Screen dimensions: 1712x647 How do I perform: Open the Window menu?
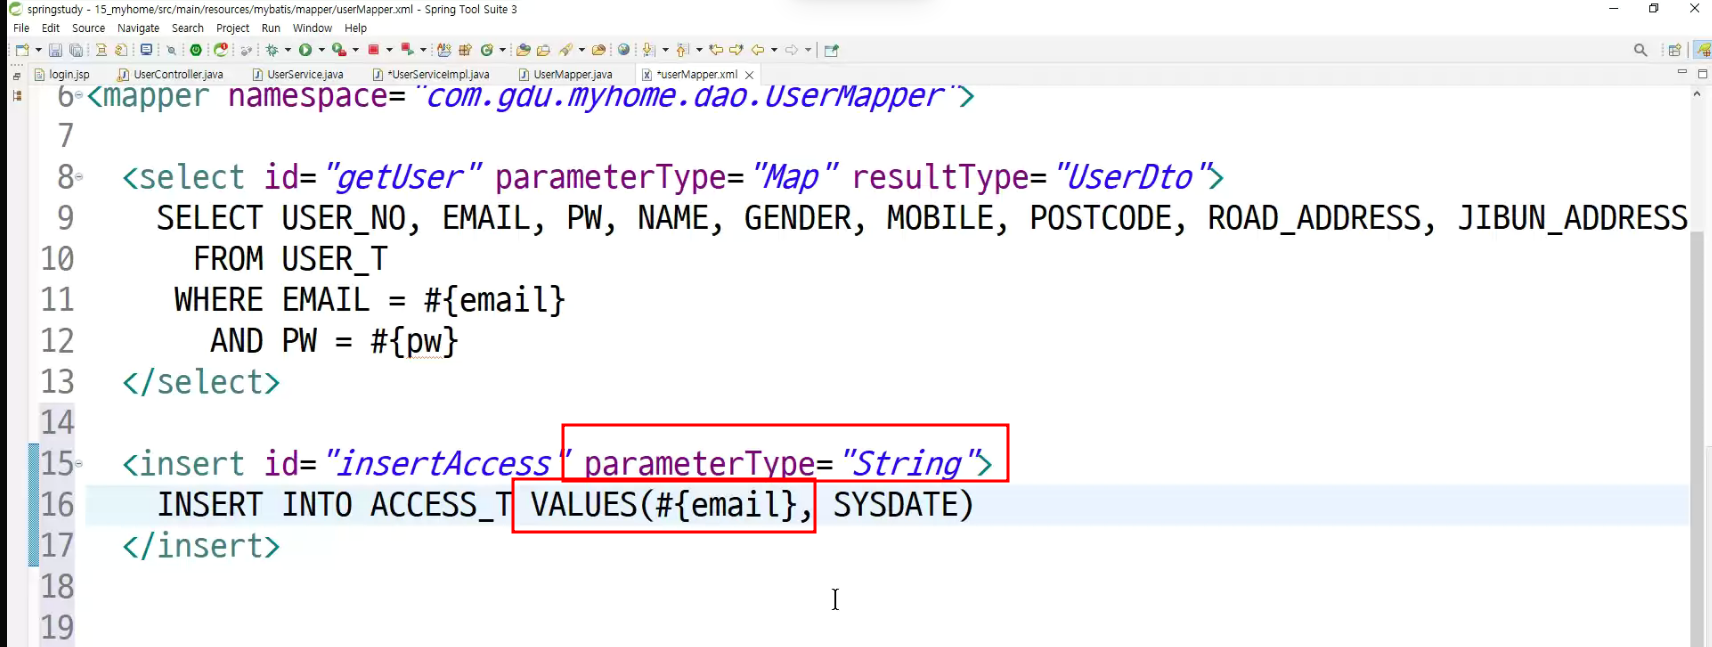pyautogui.click(x=312, y=28)
